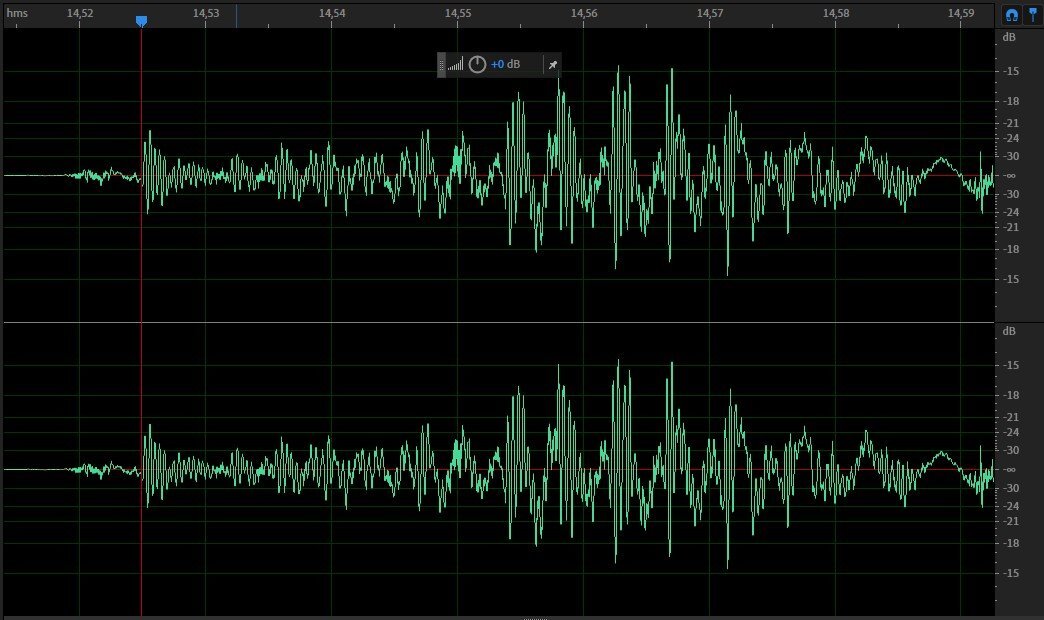The height and width of the screenshot is (620, 1044).
Task: Pin the floating gain HUD
Action: (552, 65)
